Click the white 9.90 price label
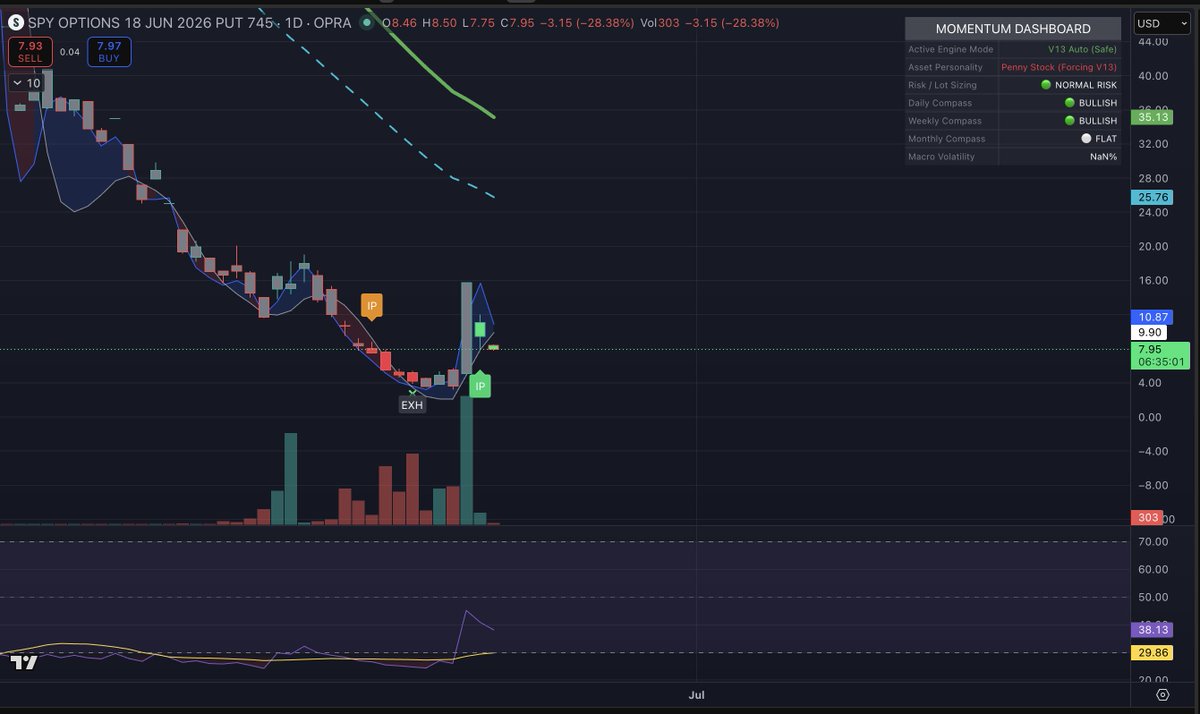Screen dimensions: 1200x714 (x=1150, y=332)
